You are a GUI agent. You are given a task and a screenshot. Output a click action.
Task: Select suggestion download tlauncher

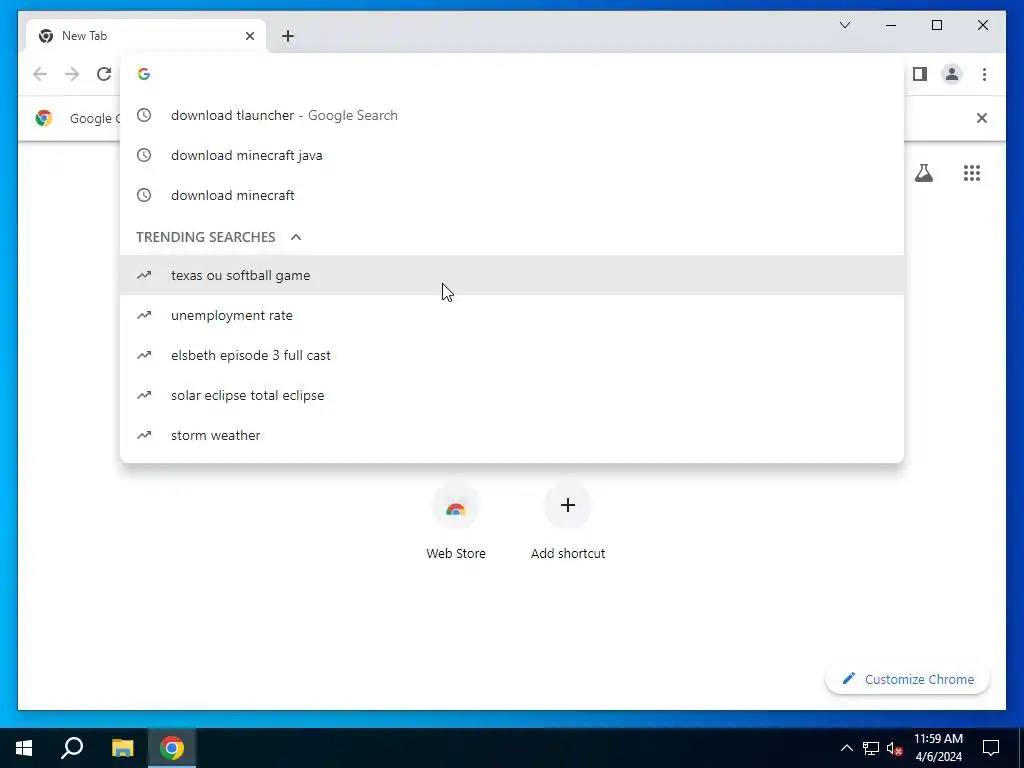pos(512,116)
